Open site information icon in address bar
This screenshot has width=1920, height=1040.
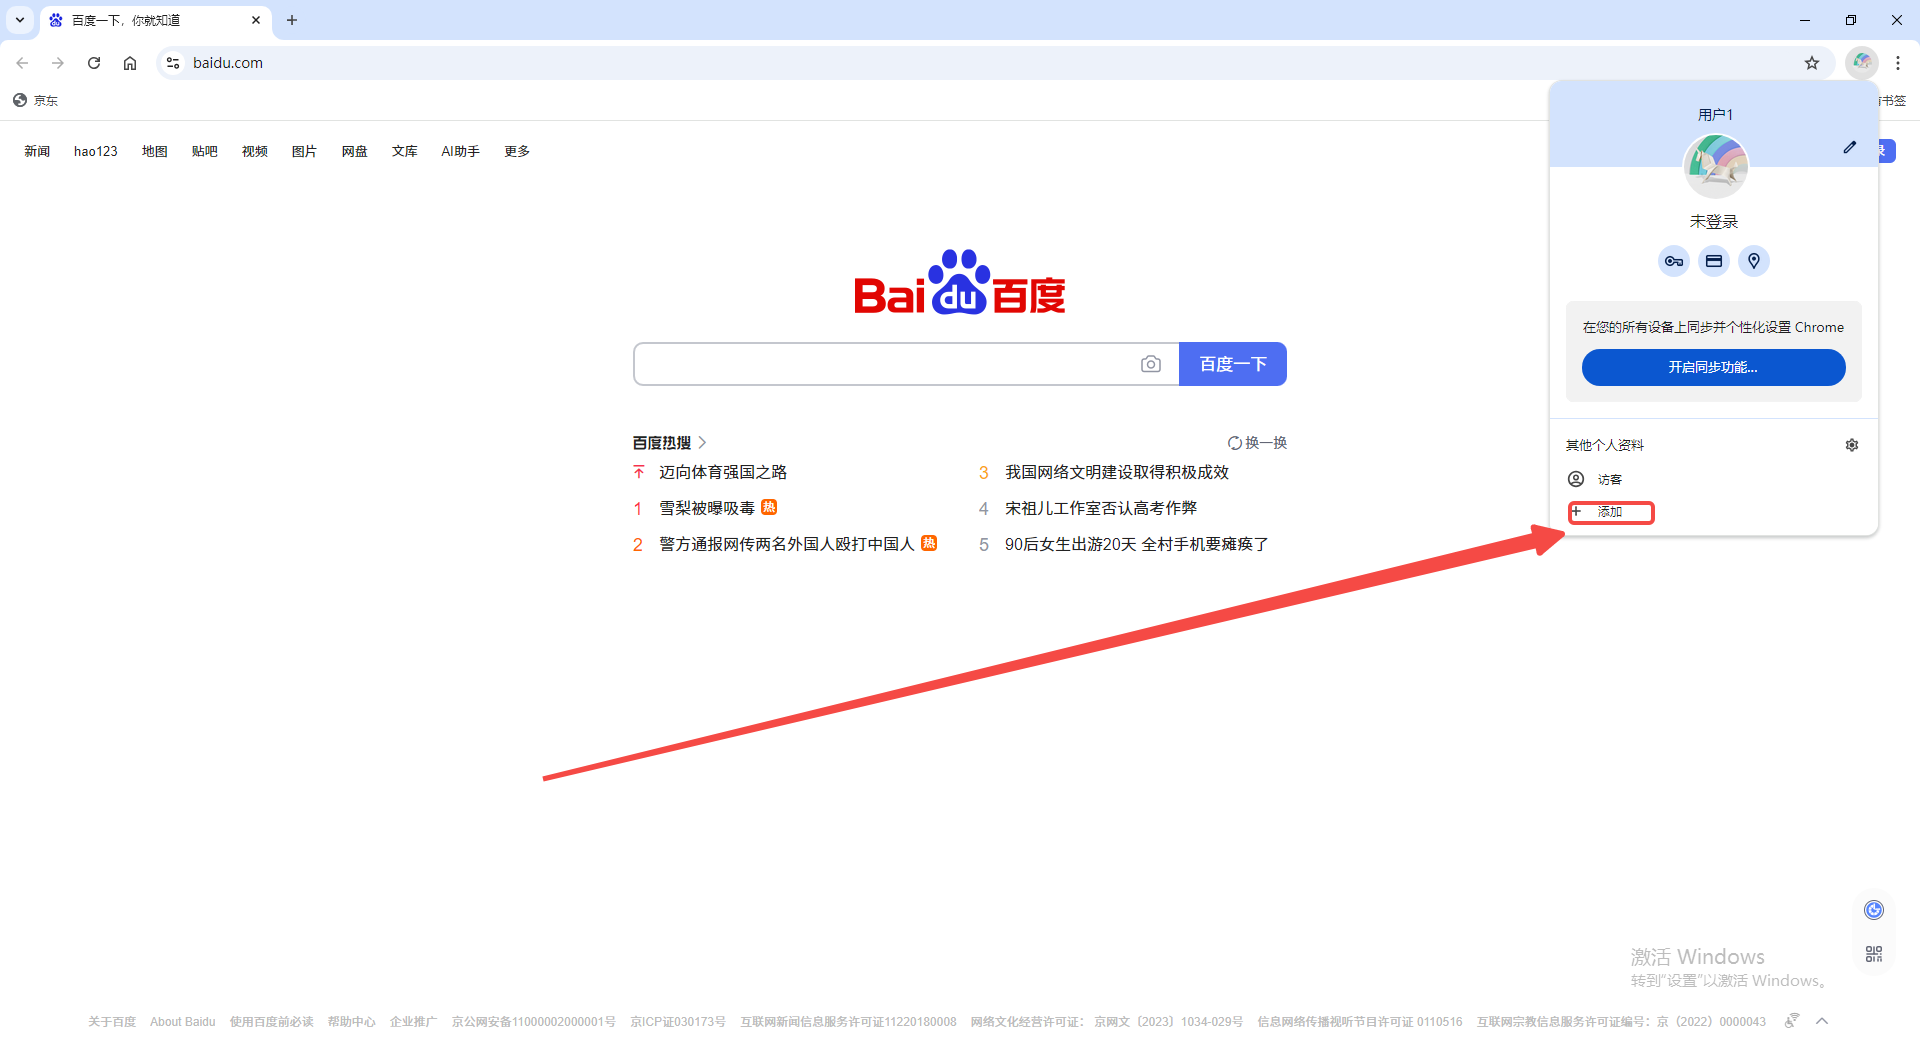[173, 63]
